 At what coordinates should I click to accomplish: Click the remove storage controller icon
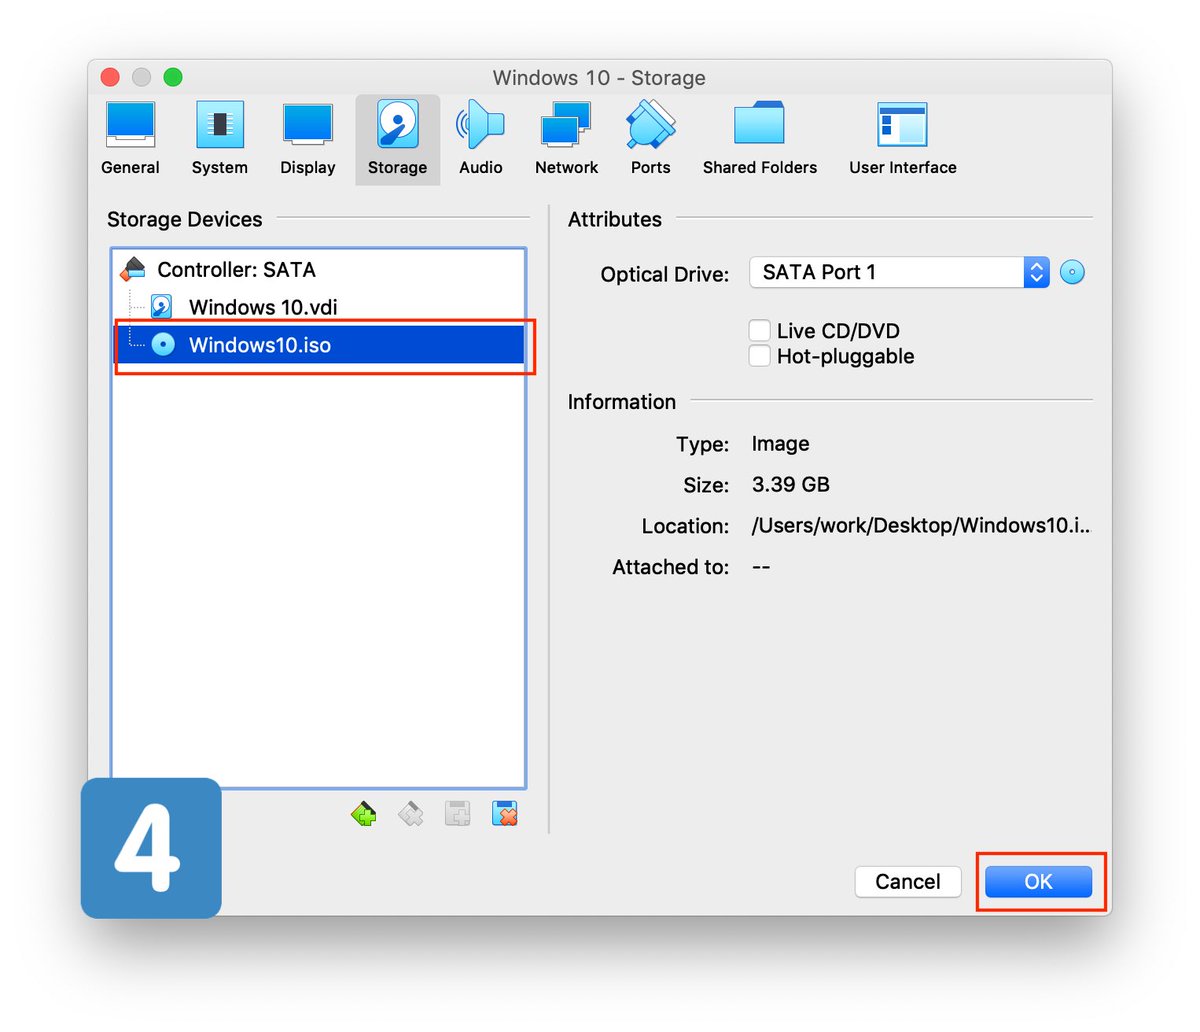point(411,814)
